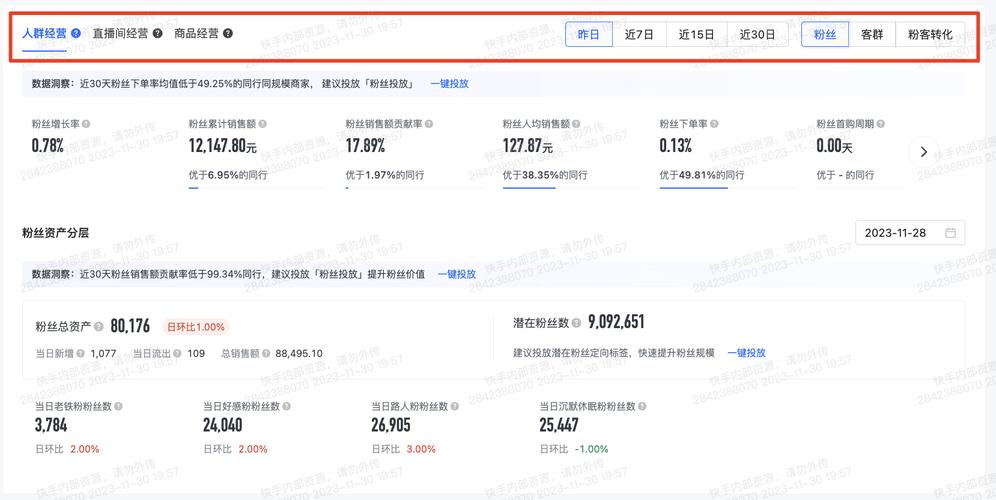
Task: Click the help icon beside 人群经营 tab
Action: 77,33
